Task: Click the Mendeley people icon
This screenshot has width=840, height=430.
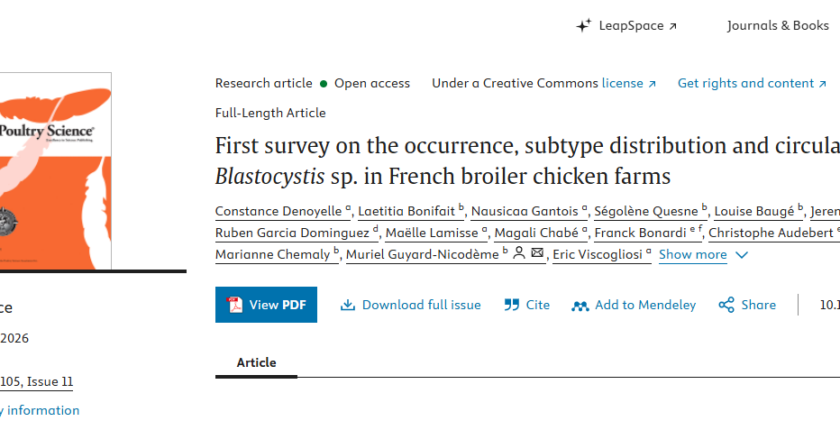Action: tap(580, 306)
